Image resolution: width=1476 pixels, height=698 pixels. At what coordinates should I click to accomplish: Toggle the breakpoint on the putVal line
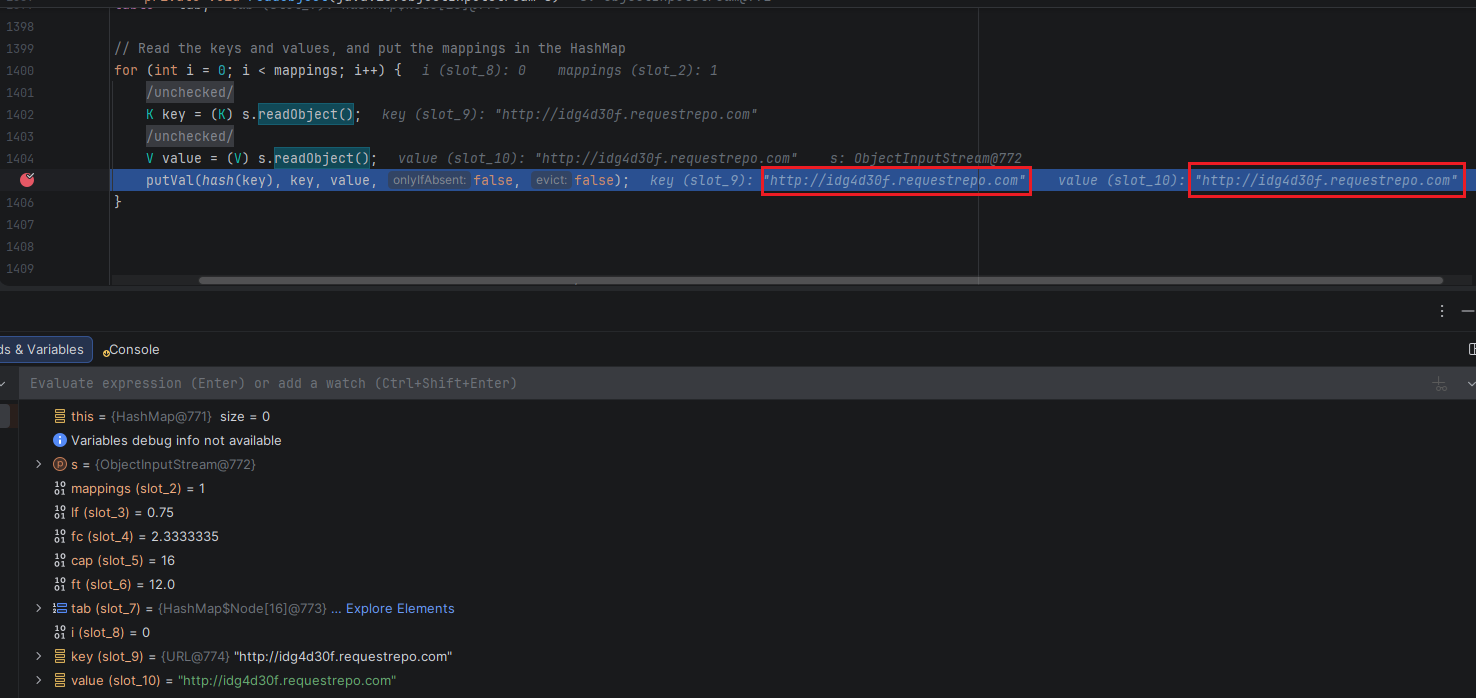27,180
